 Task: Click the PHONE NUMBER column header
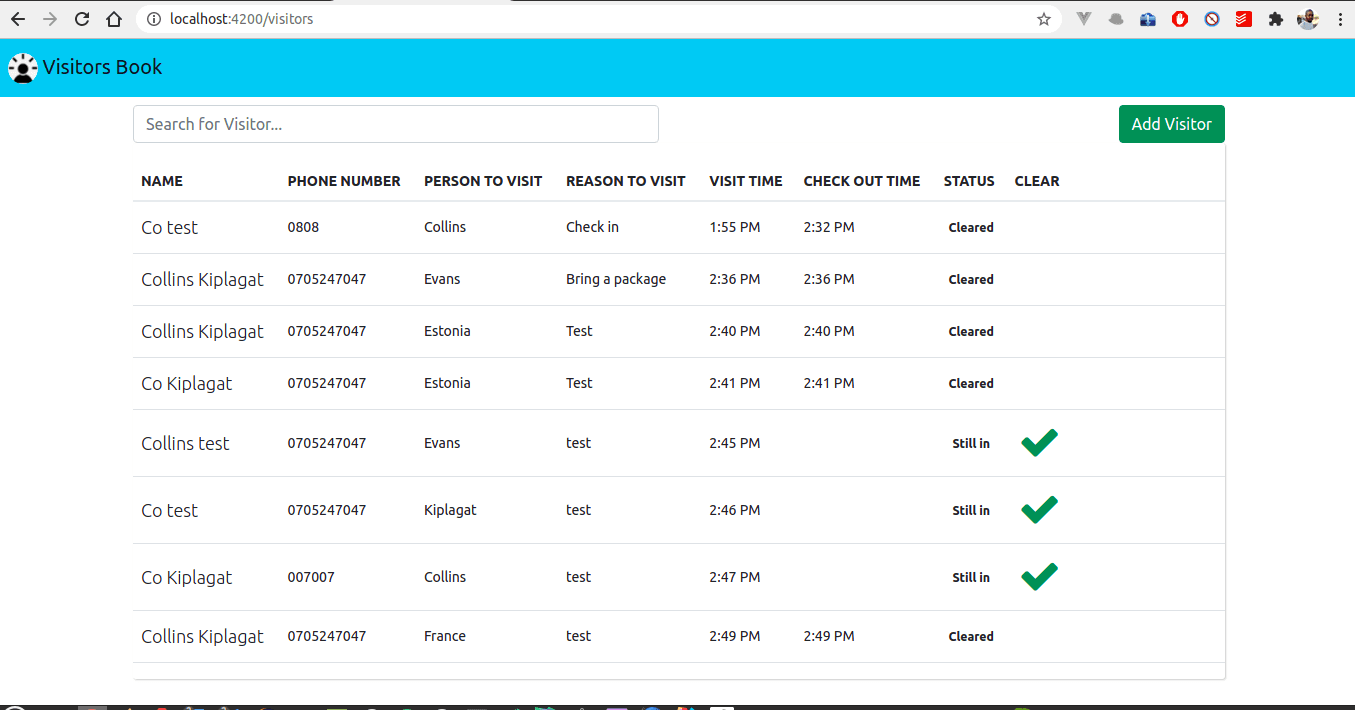(344, 181)
